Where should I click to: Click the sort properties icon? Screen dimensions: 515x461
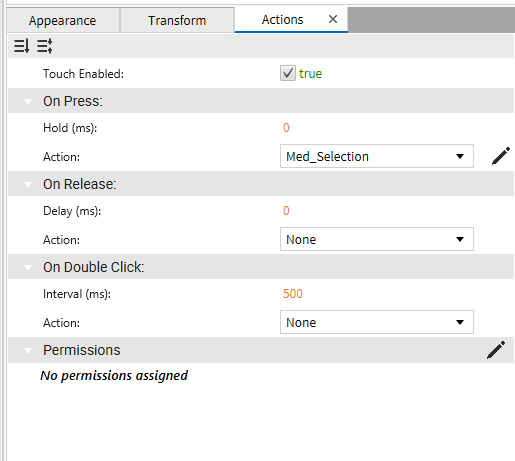point(22,46)
